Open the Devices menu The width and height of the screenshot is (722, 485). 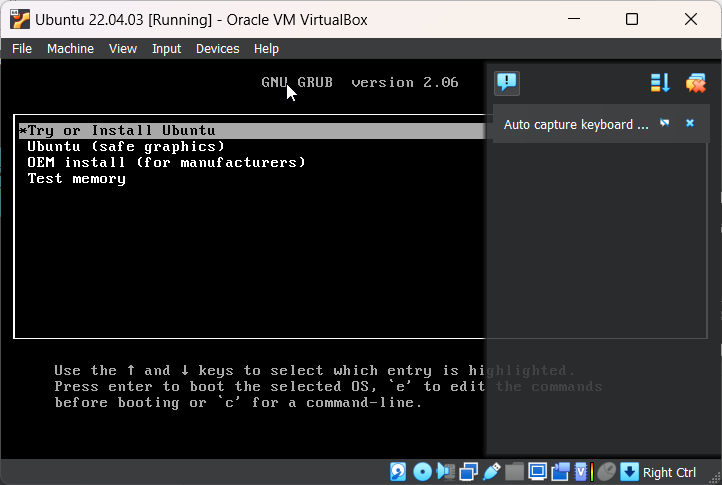217,48
